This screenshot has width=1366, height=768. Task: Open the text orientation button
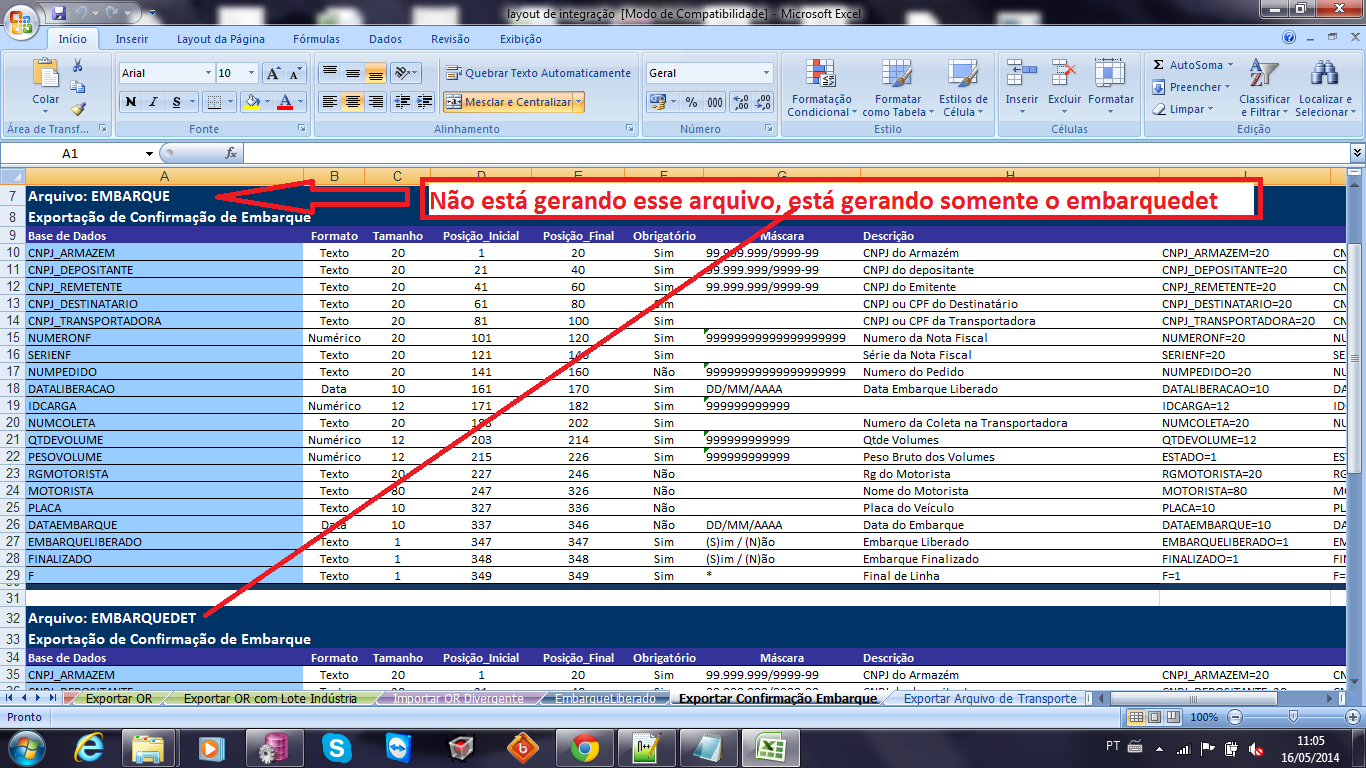tap(404, 73)
